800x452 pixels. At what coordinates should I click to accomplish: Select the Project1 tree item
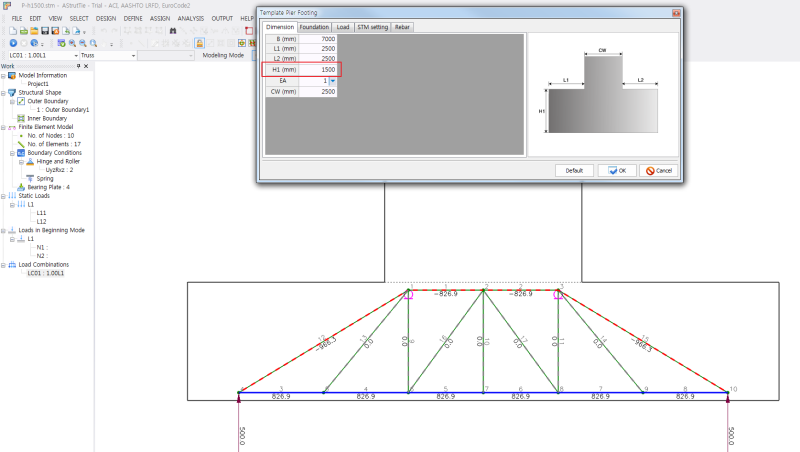(x=38, y=84)
